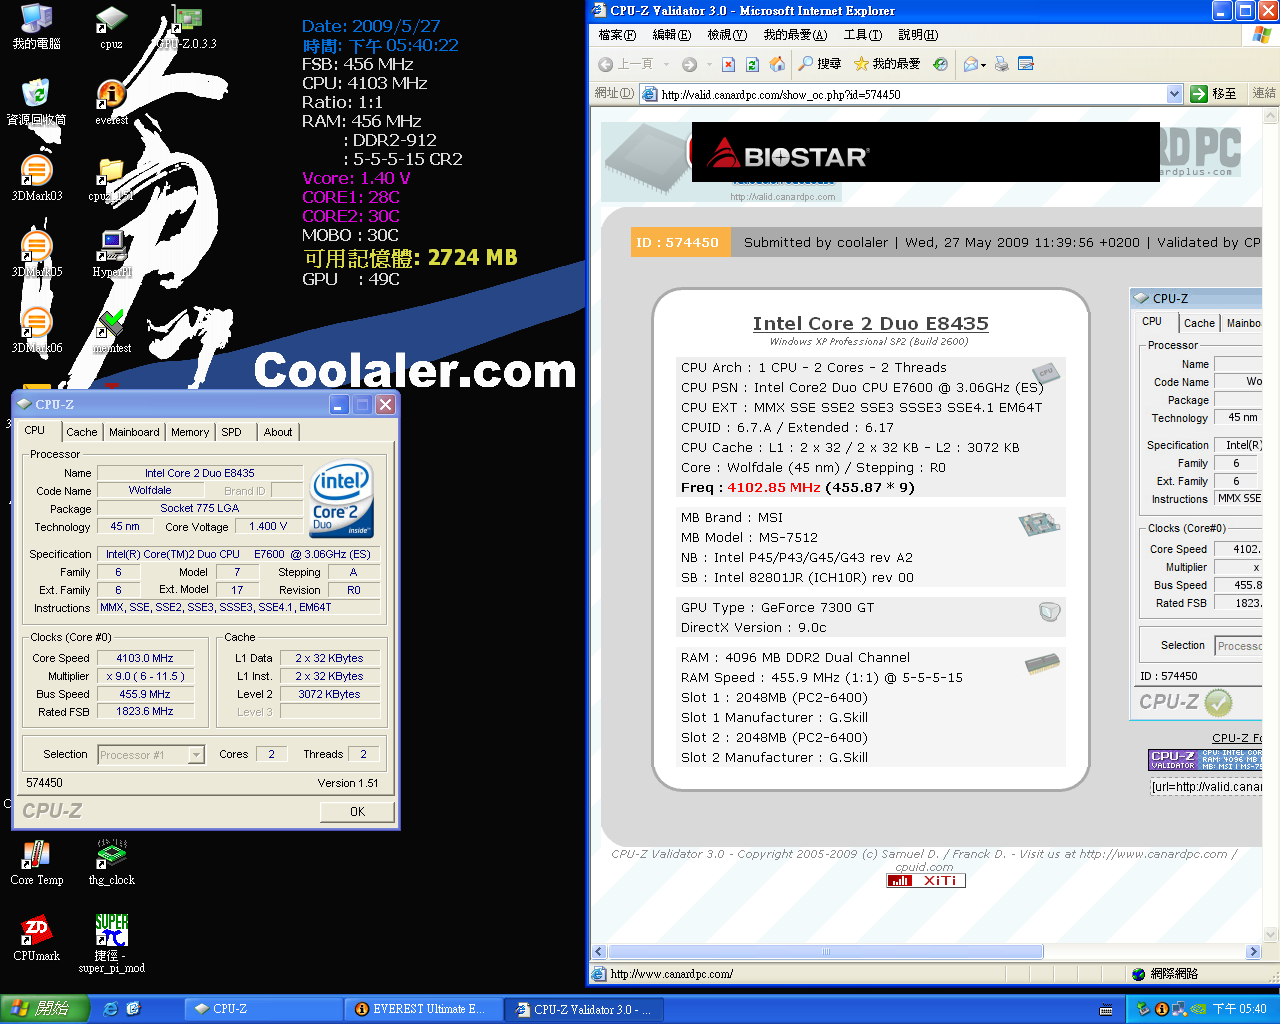The height and width of the screenshot is (1024, 1280).
Task: Click the IE Mail toolbar icon
Action: pyautogui.click(x=970, y=64)
